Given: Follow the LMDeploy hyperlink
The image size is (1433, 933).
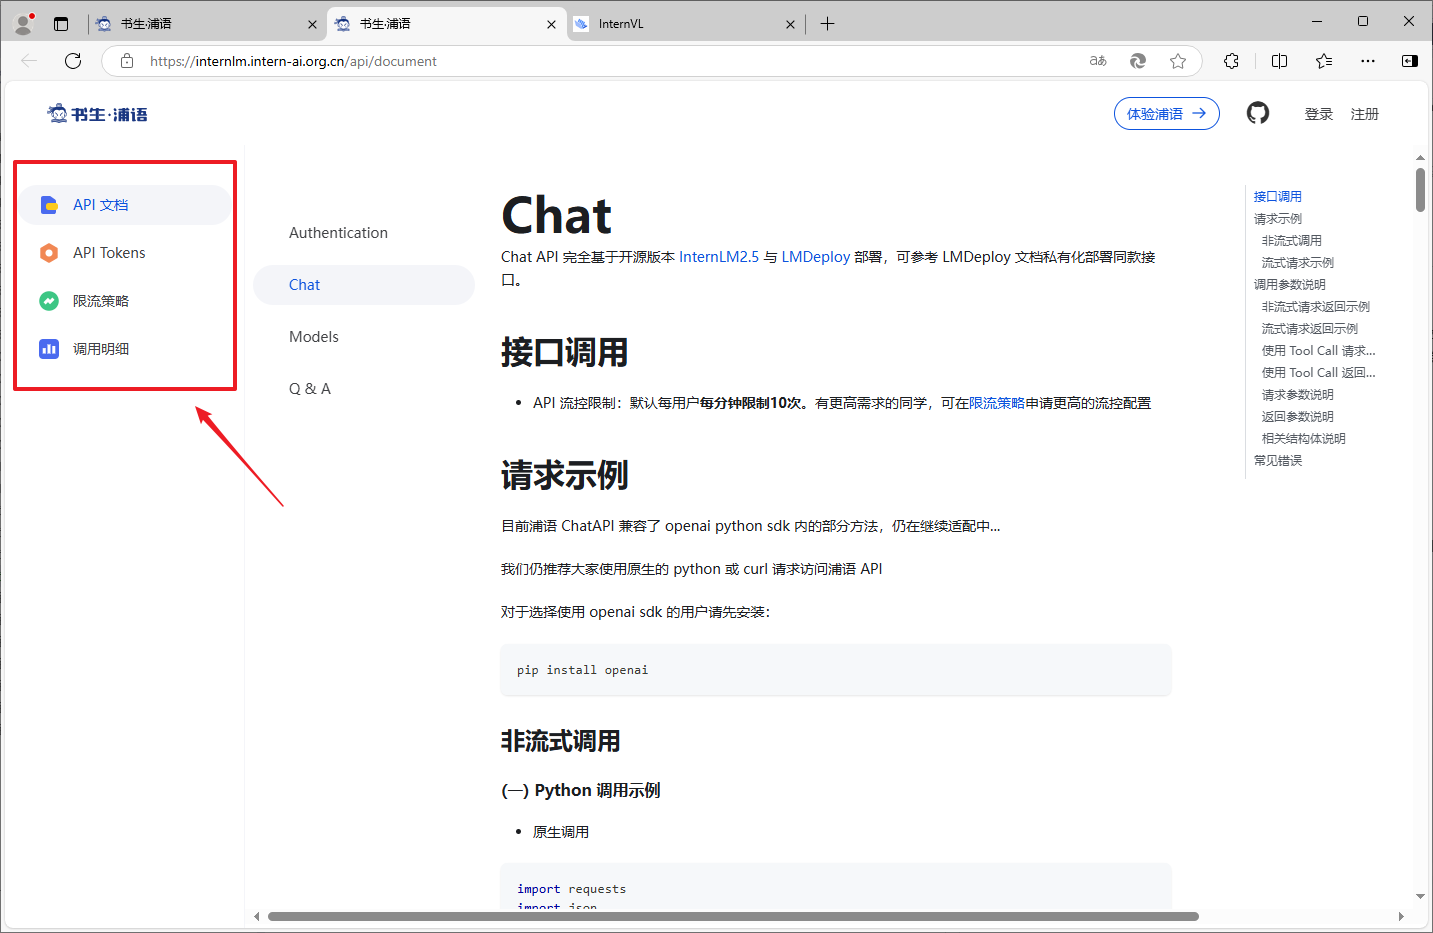Looking at the screenshot, I should (816, 257).
